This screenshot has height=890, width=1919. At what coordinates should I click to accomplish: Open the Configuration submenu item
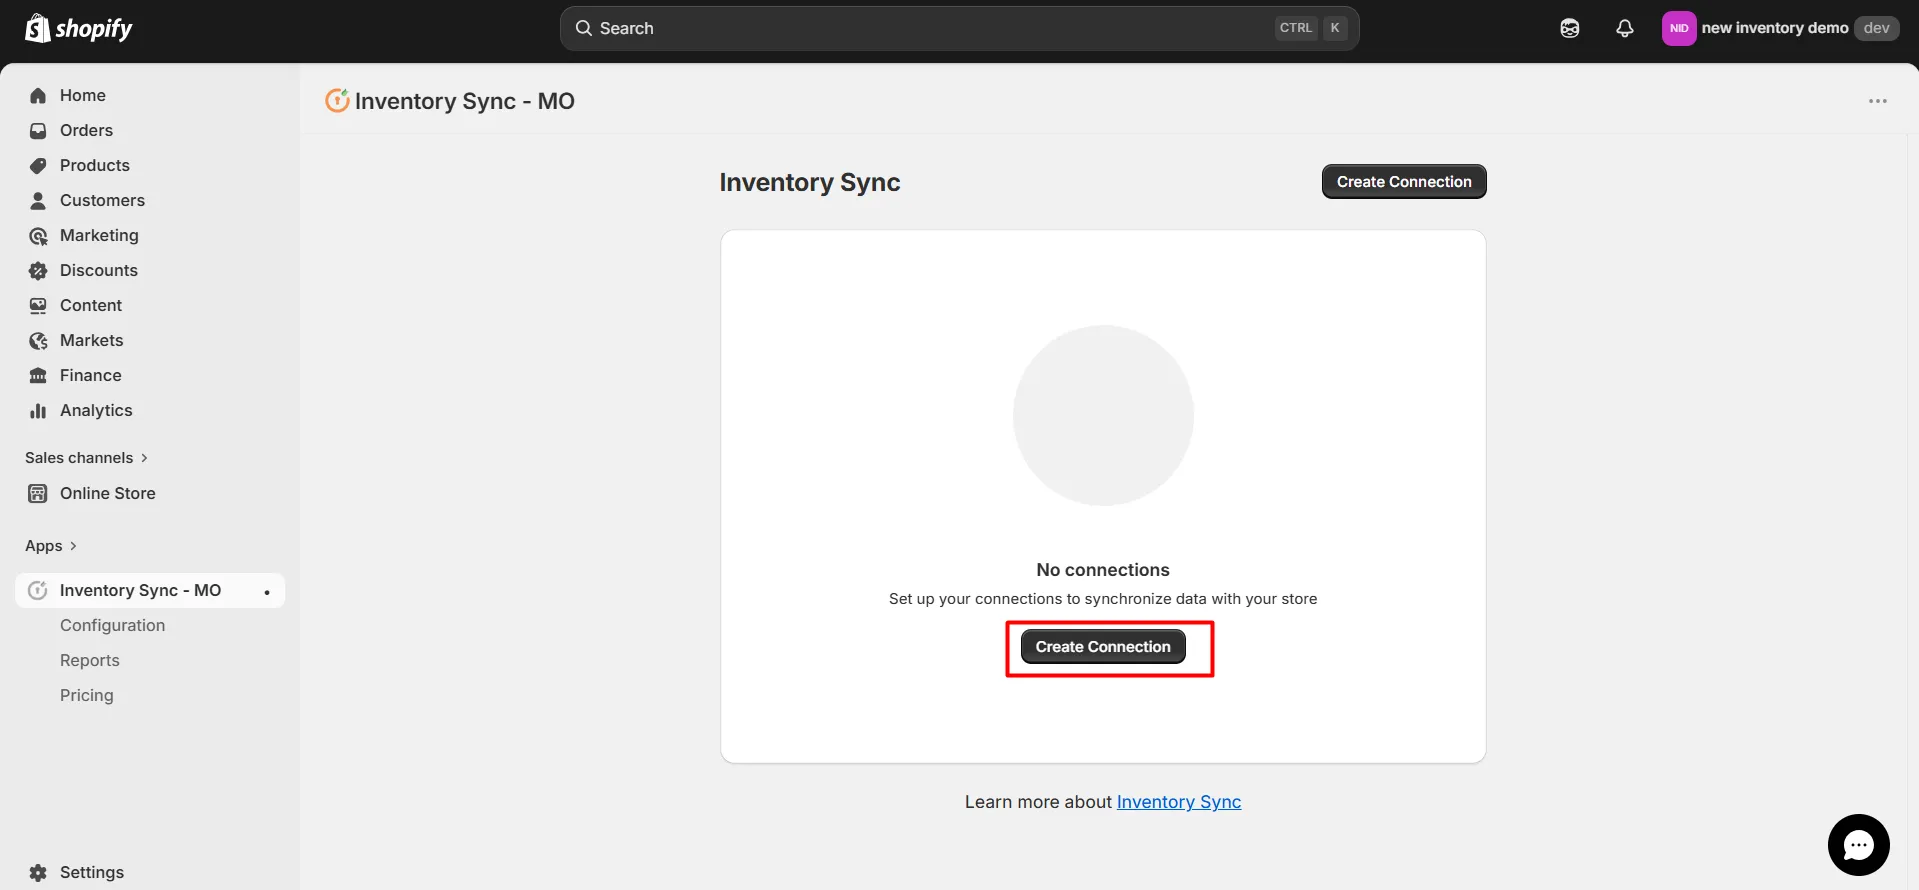[x=112, y=626]
